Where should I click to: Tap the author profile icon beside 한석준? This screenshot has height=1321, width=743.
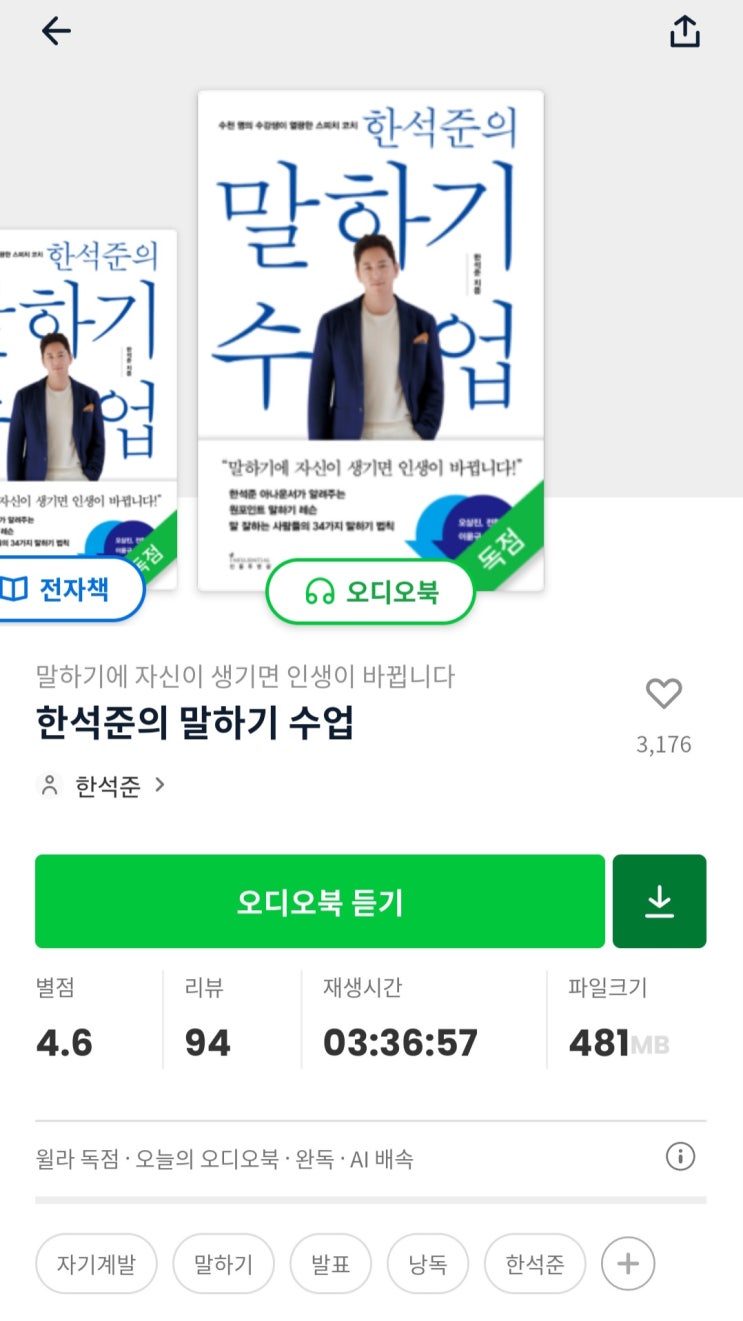coord(49,786)
